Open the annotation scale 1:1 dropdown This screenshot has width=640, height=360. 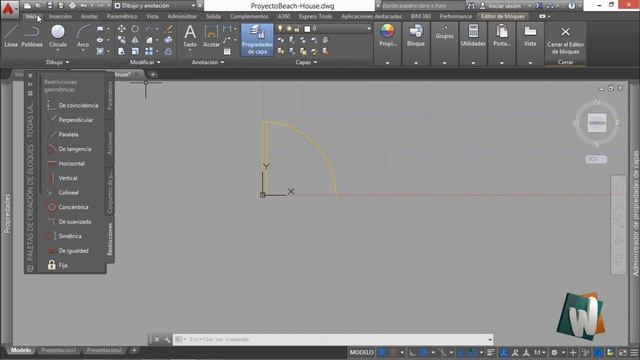pos(540,352)
